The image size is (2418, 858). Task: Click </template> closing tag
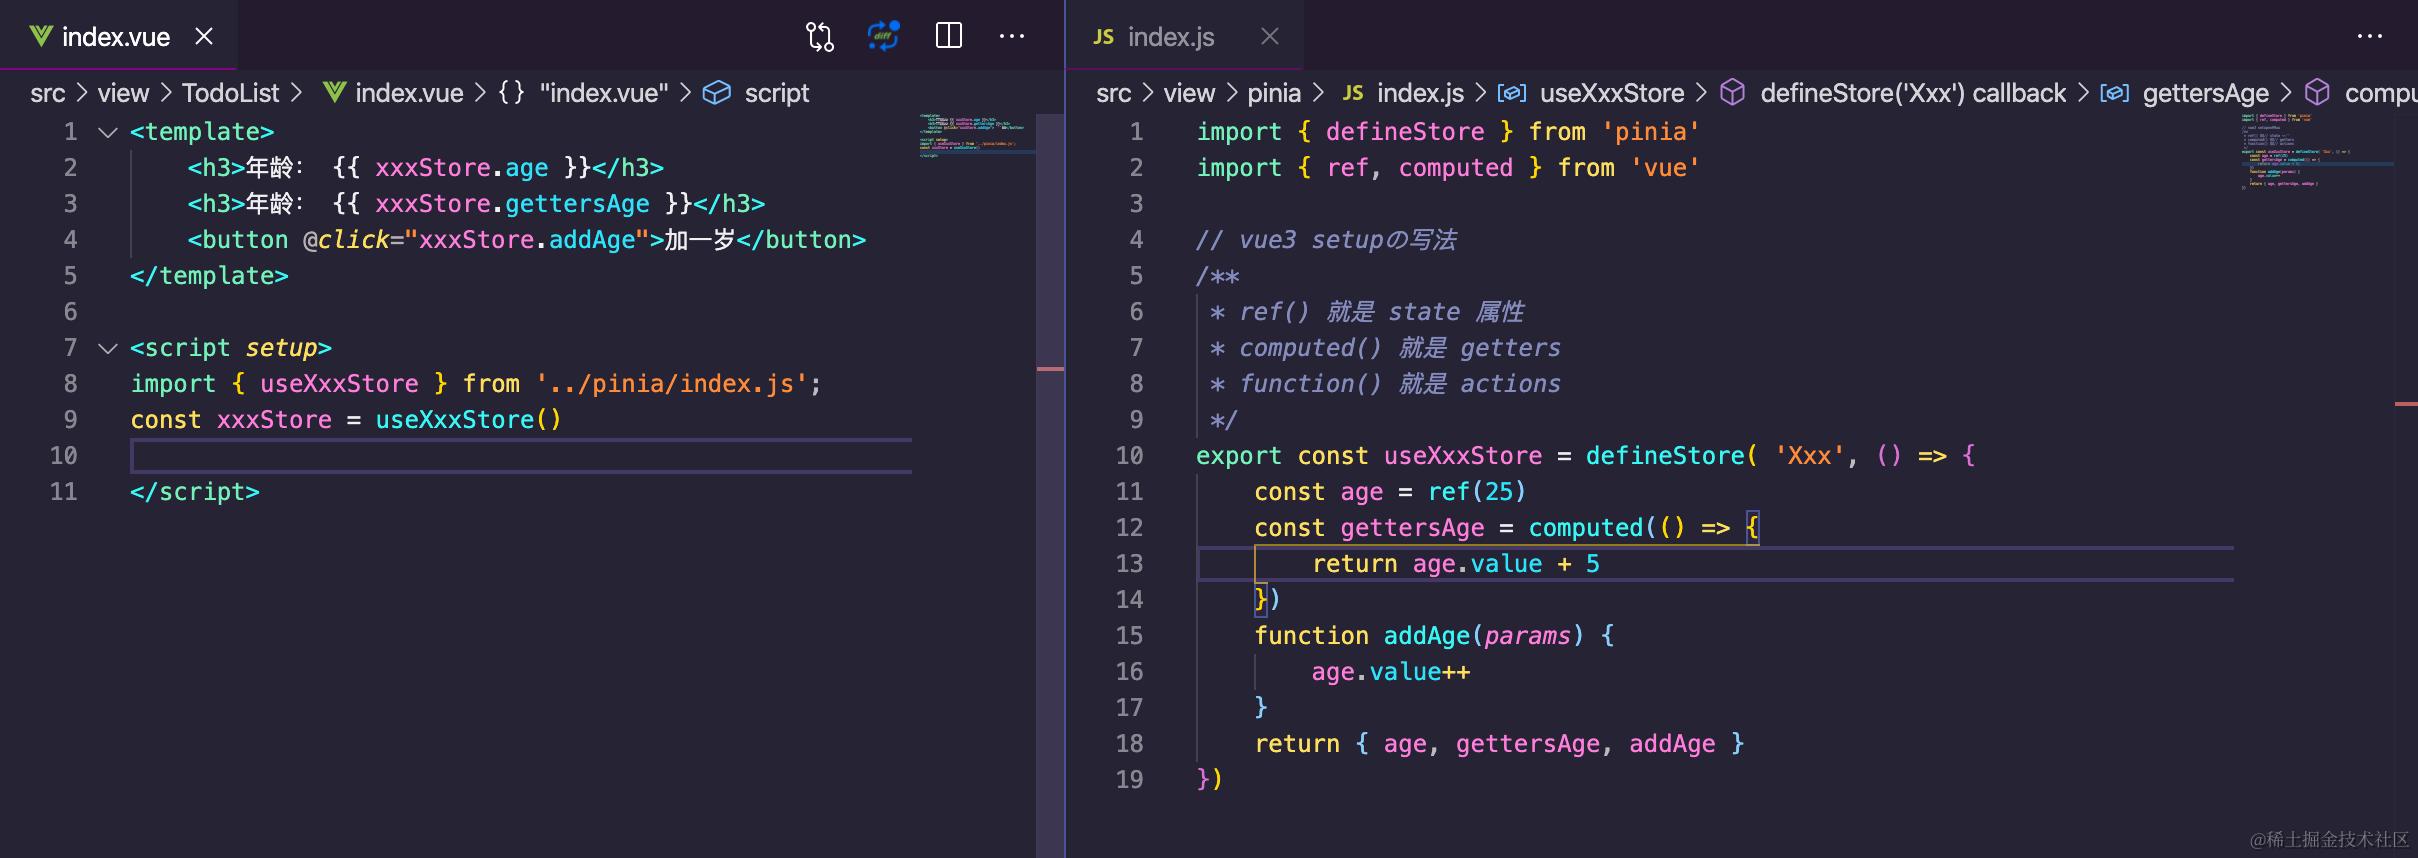click(x=209, y=276)
